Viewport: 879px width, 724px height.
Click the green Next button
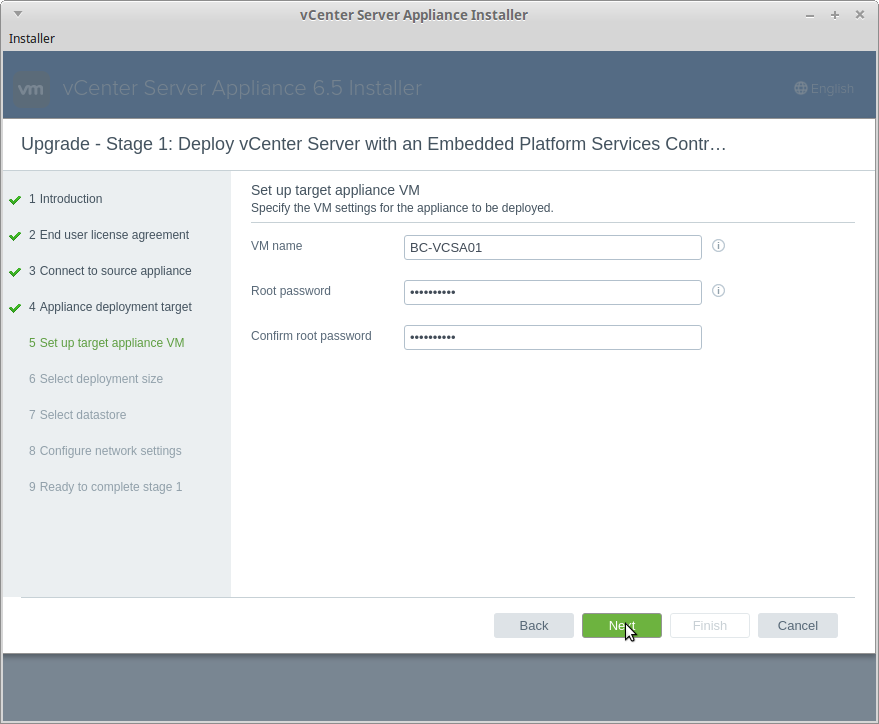[622, 625]
